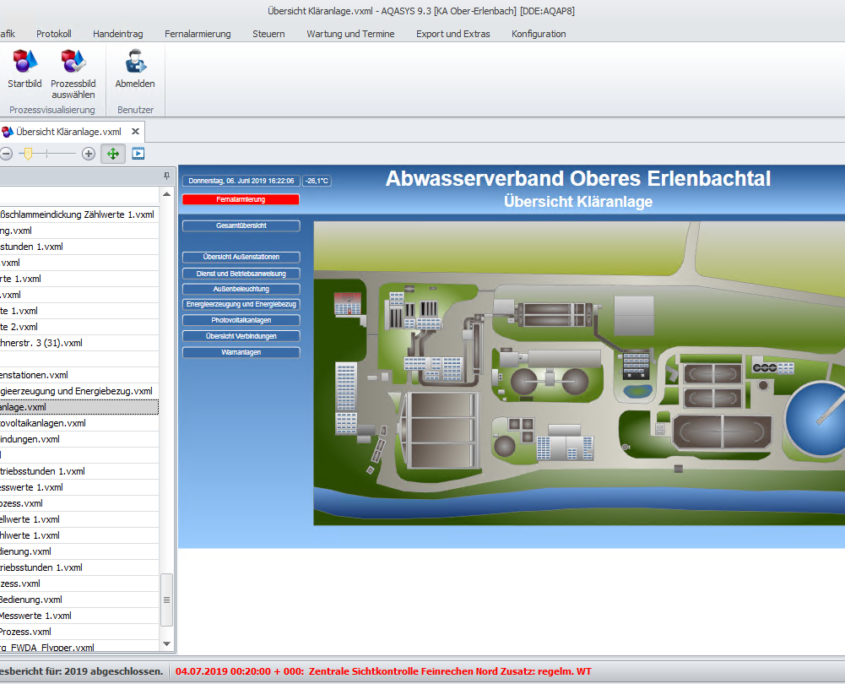The width and height of the screenshot is (845, 684).
Task: Click the list scrollbar down arrow
Action: 167,644
